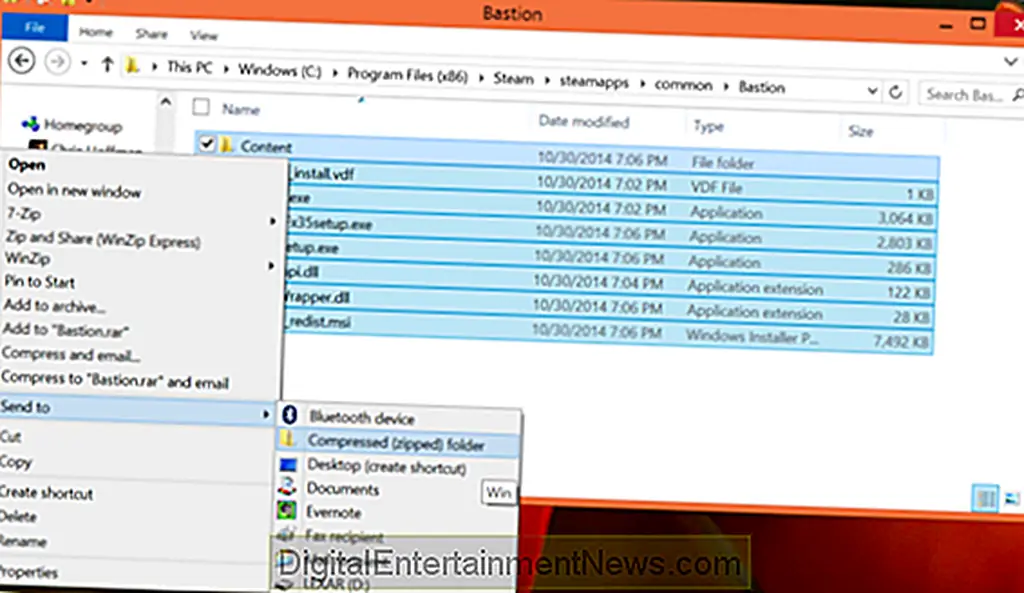
Task: Select Zip and Share (WinZip Express)
Action: click(103, 240)
